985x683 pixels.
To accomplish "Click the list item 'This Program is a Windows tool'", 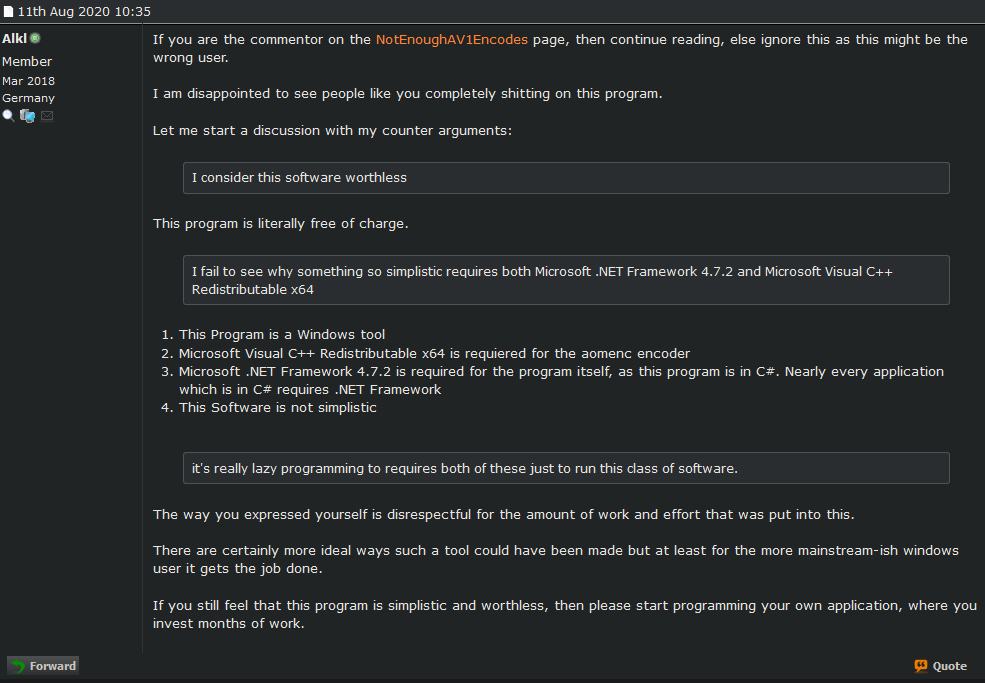I will 282,335.
